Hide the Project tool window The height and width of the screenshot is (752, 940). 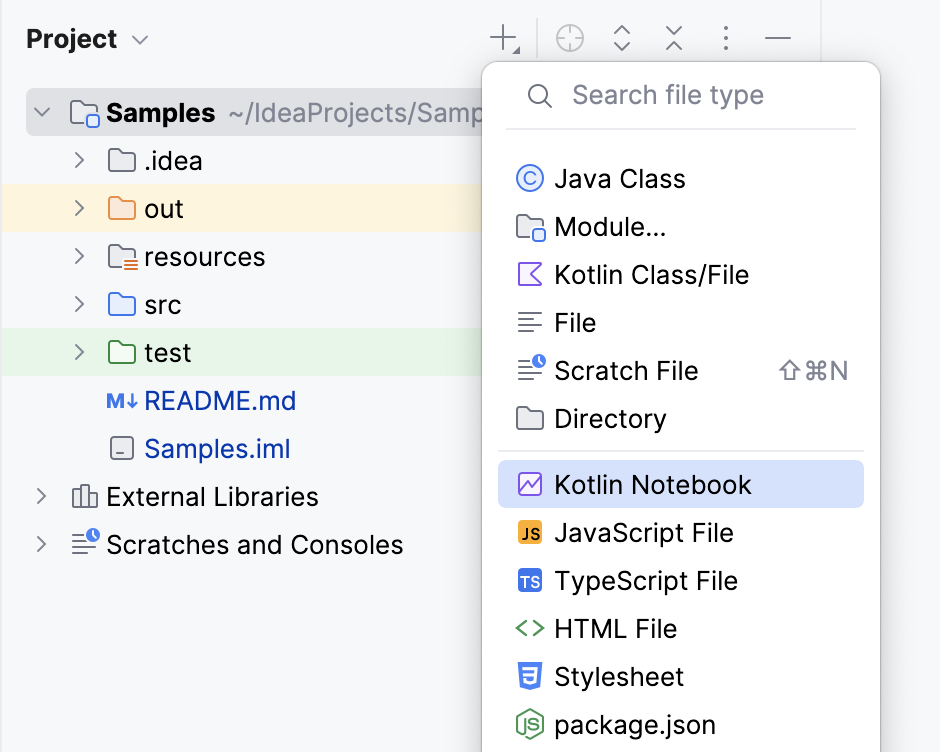click(x=777, y=38)
